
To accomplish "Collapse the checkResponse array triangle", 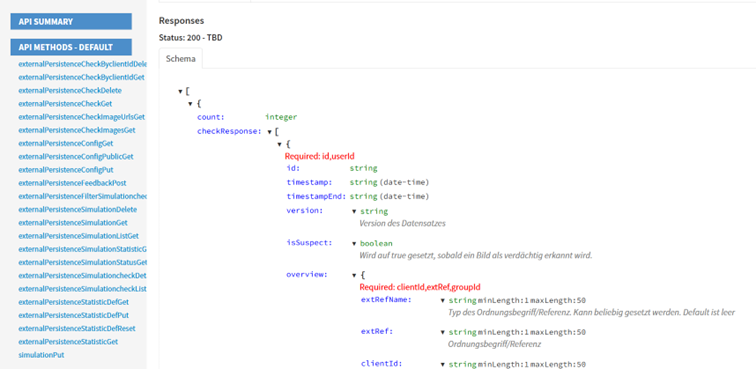I will 270,131.
